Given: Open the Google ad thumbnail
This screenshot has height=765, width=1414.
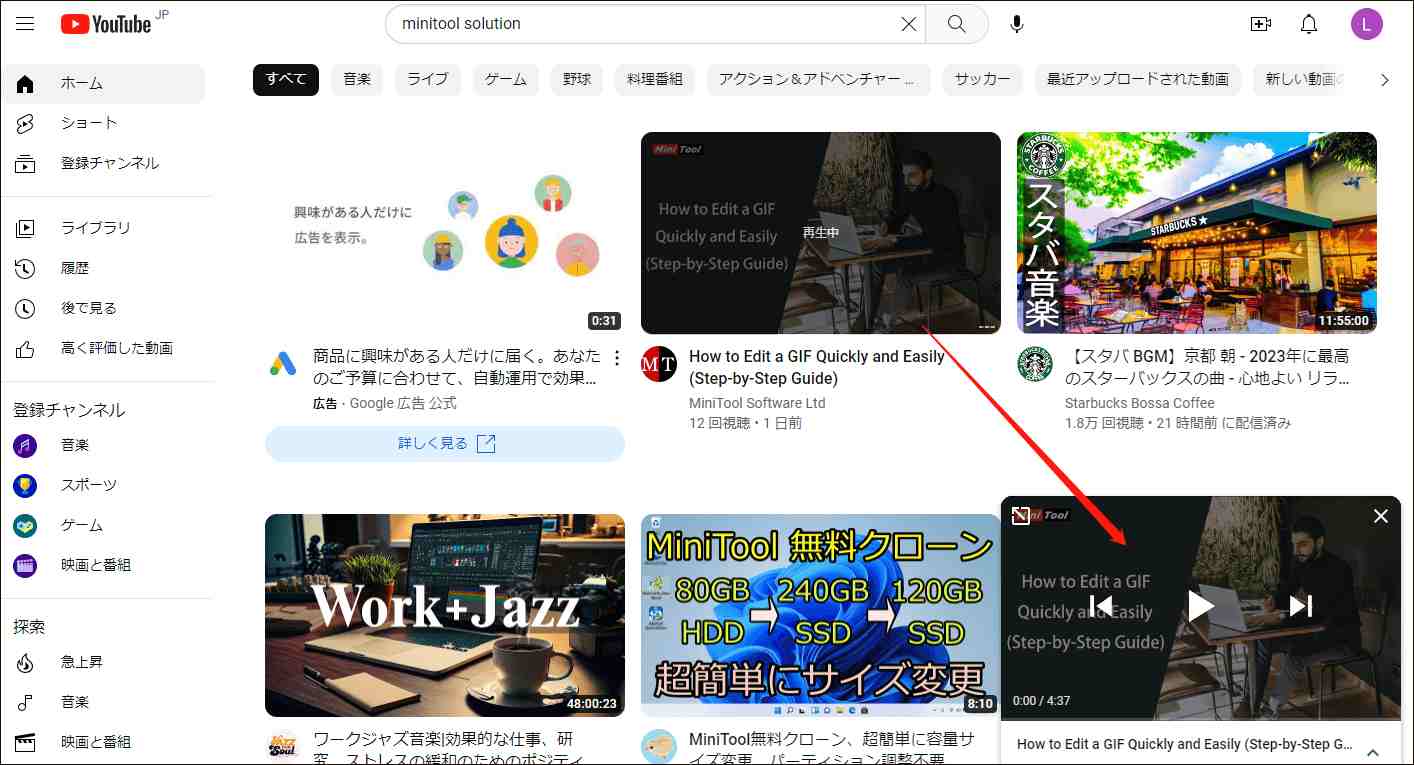Looking at the screenshot, I should [445, 233].
